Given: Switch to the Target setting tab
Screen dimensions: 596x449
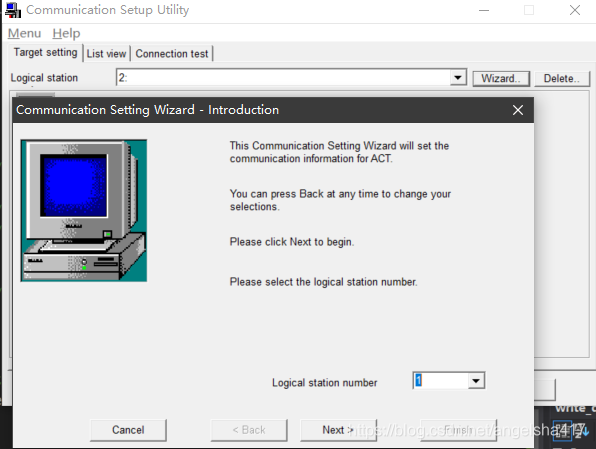Looking at the screenshot, I should pos(46,52).
